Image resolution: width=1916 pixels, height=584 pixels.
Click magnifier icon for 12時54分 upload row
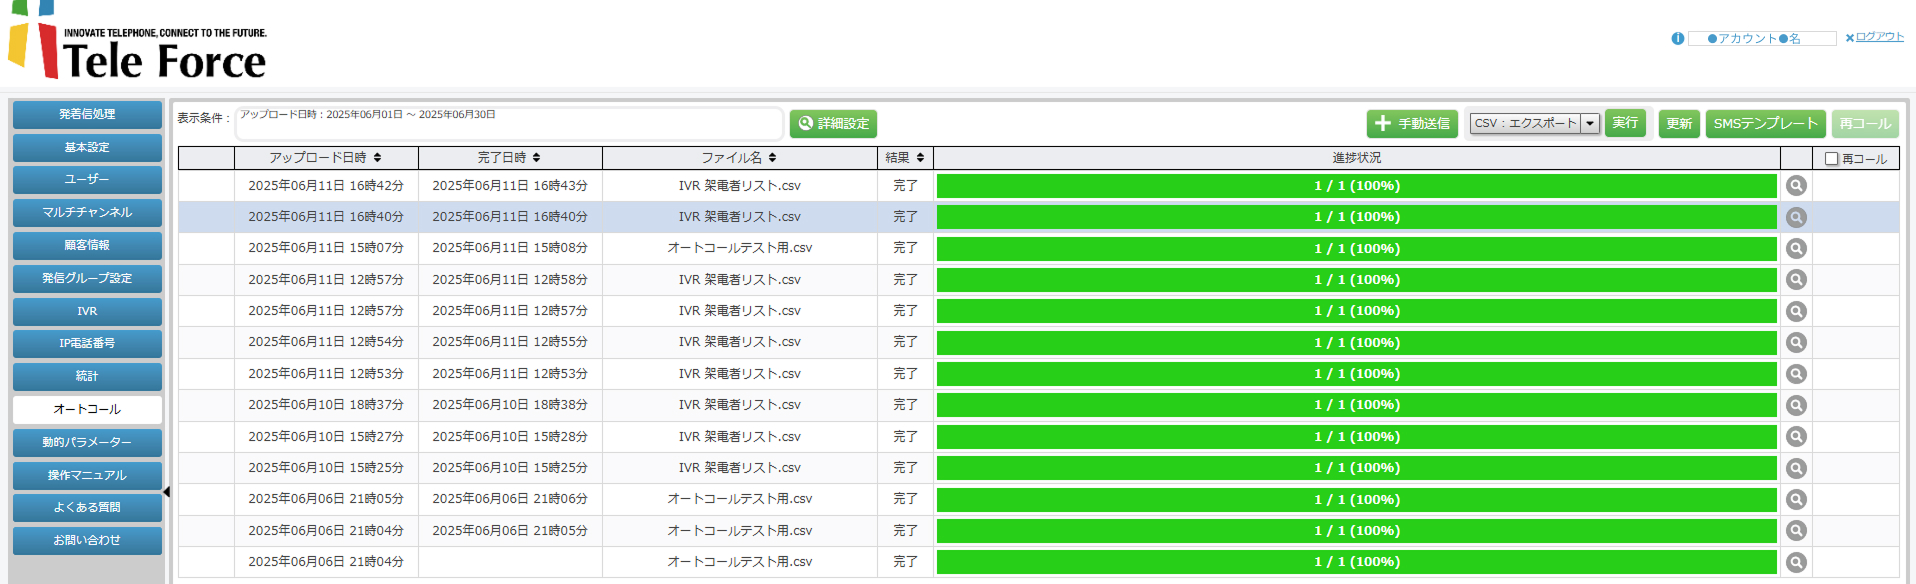coord(1796,343)
